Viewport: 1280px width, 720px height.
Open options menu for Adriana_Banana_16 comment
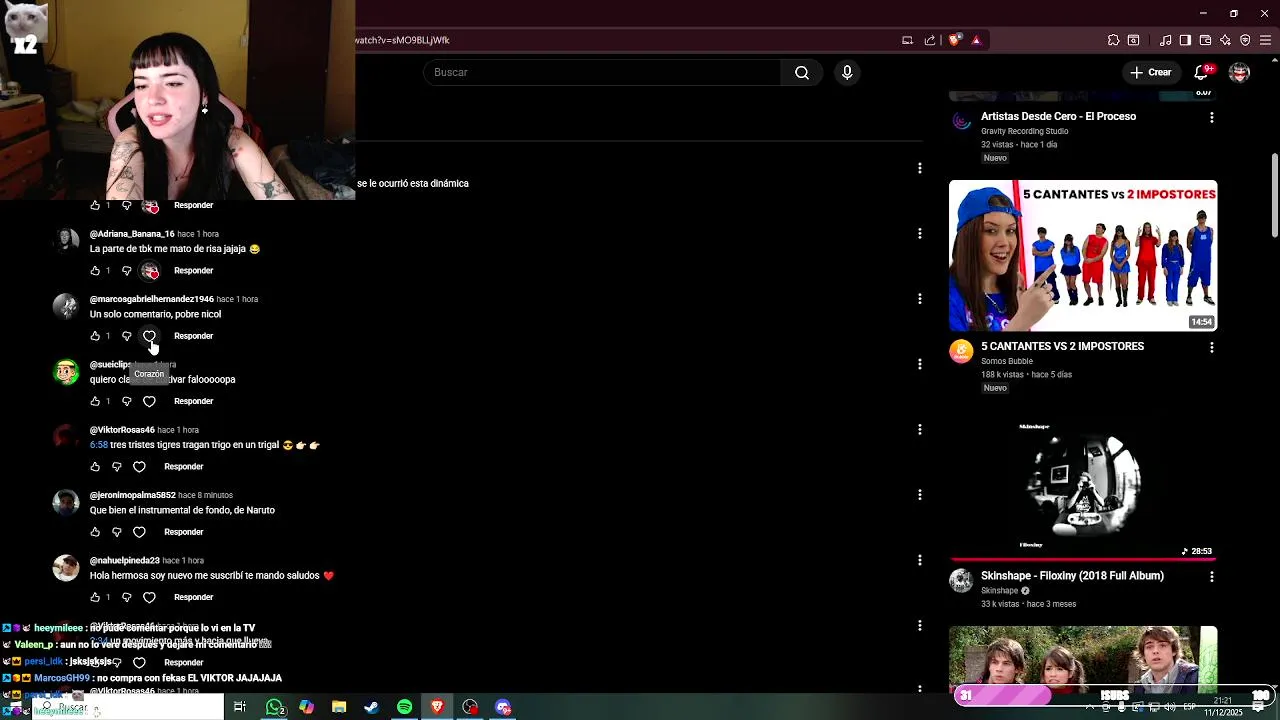coord(919,233)
